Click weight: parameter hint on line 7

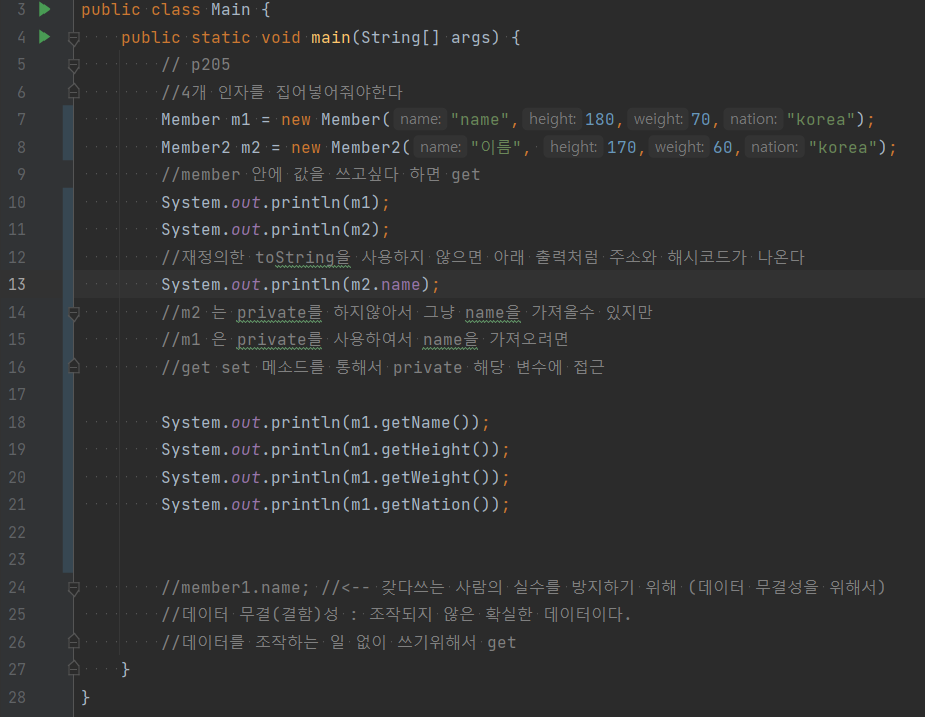[657, 119]
